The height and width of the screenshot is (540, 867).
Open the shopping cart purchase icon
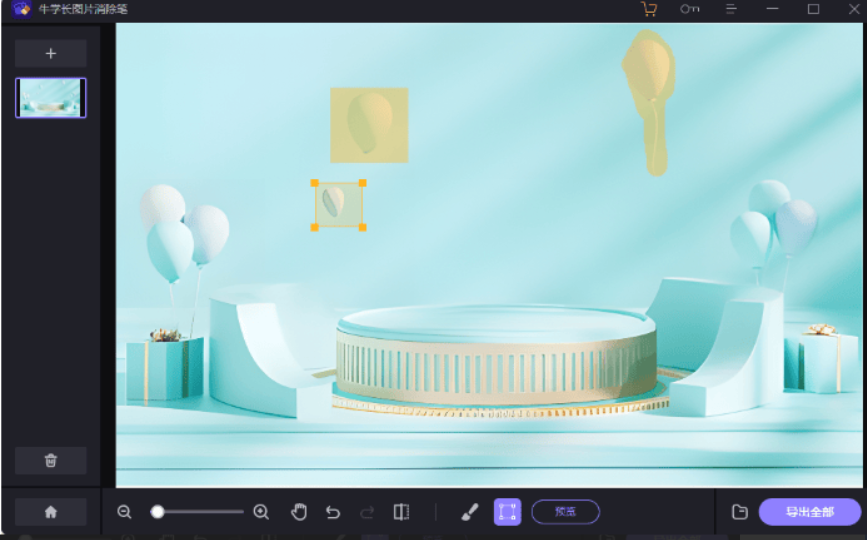coord(649,9)
